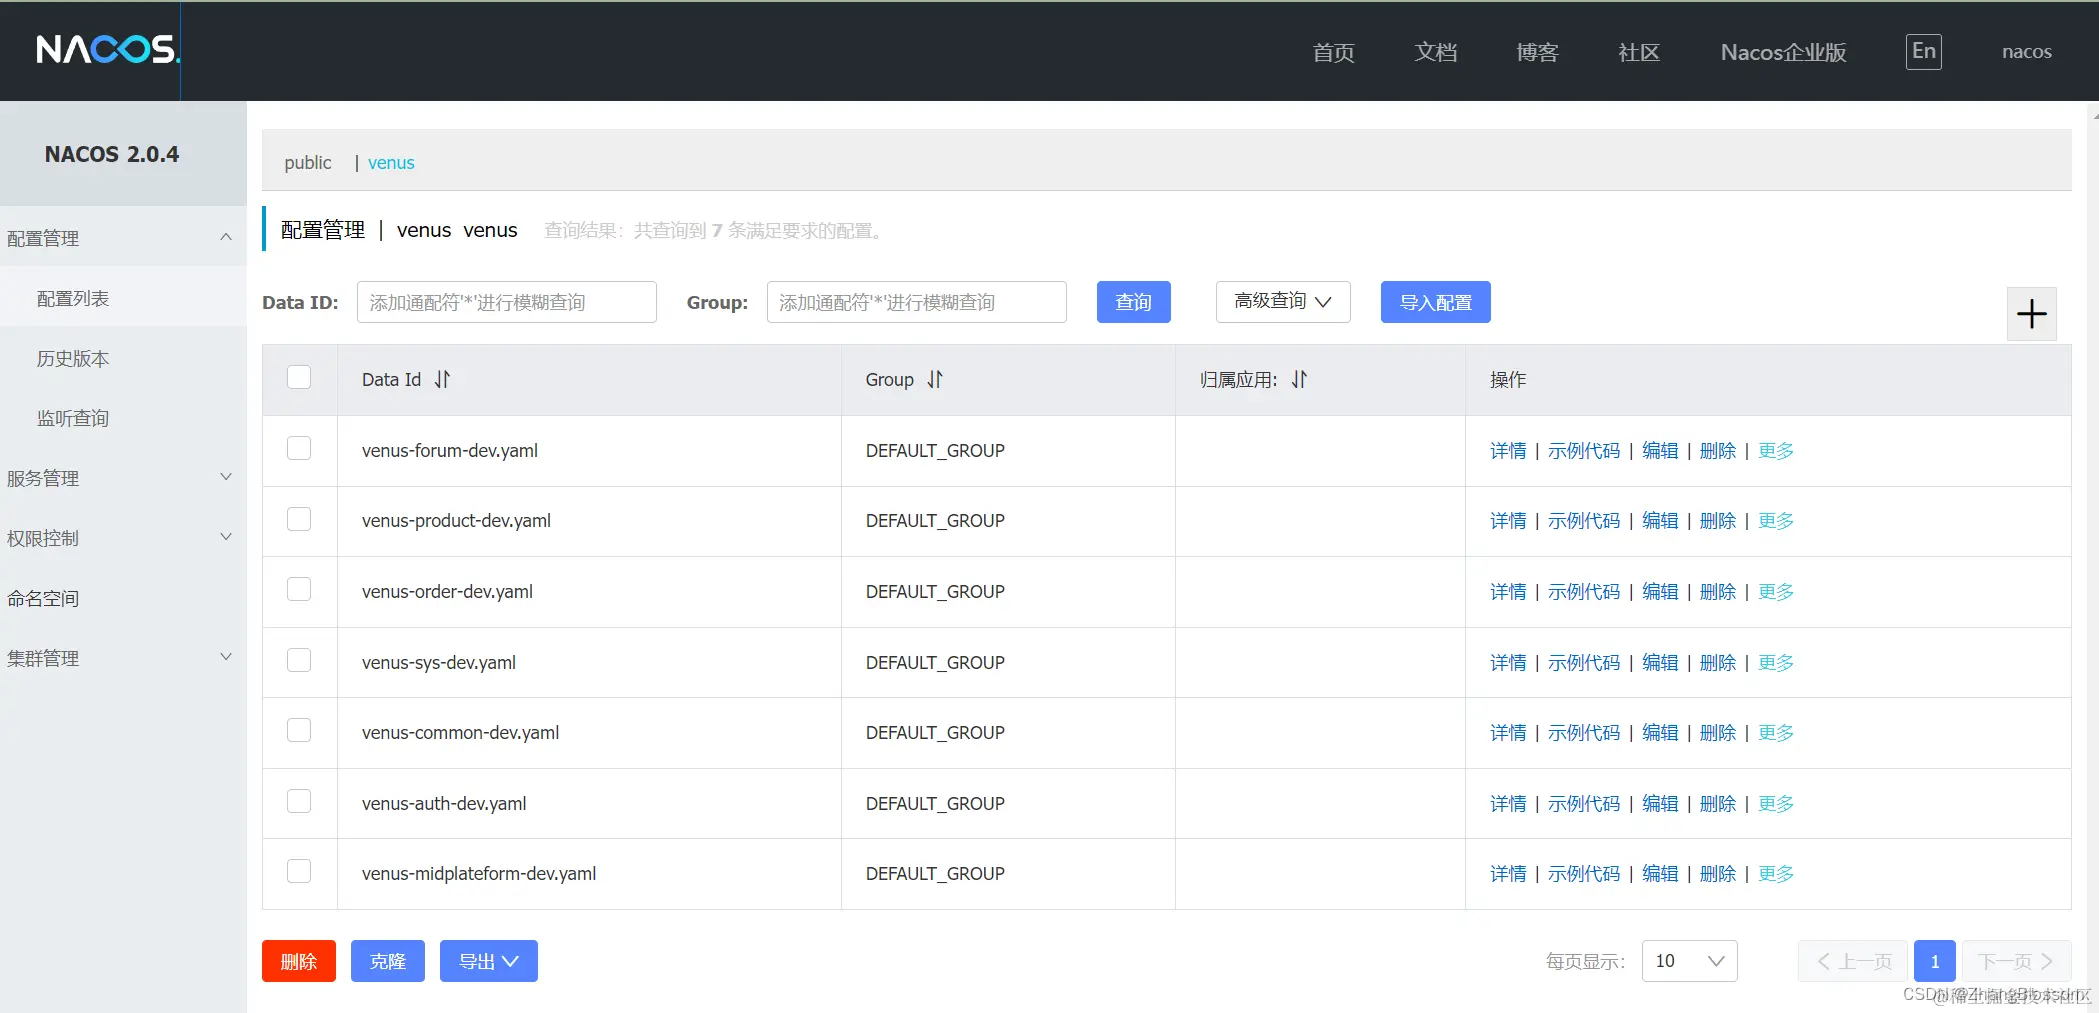Image resolution: width=2099 pixels, height=1013 pixels.
Task: Sort by Group column icon
Action: click(935, 379)
